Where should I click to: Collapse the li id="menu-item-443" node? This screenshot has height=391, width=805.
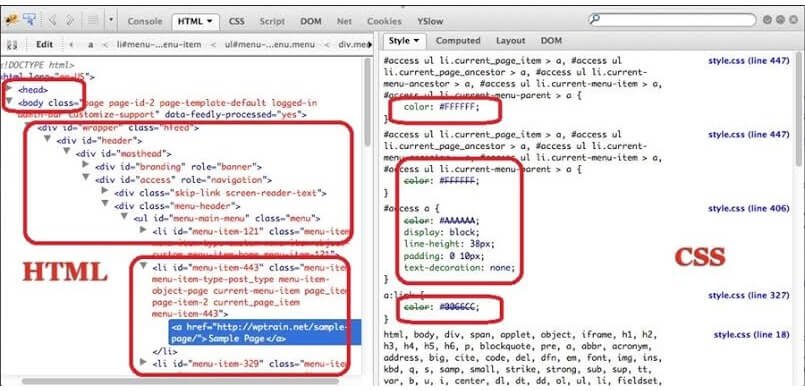tap(143, 266)
